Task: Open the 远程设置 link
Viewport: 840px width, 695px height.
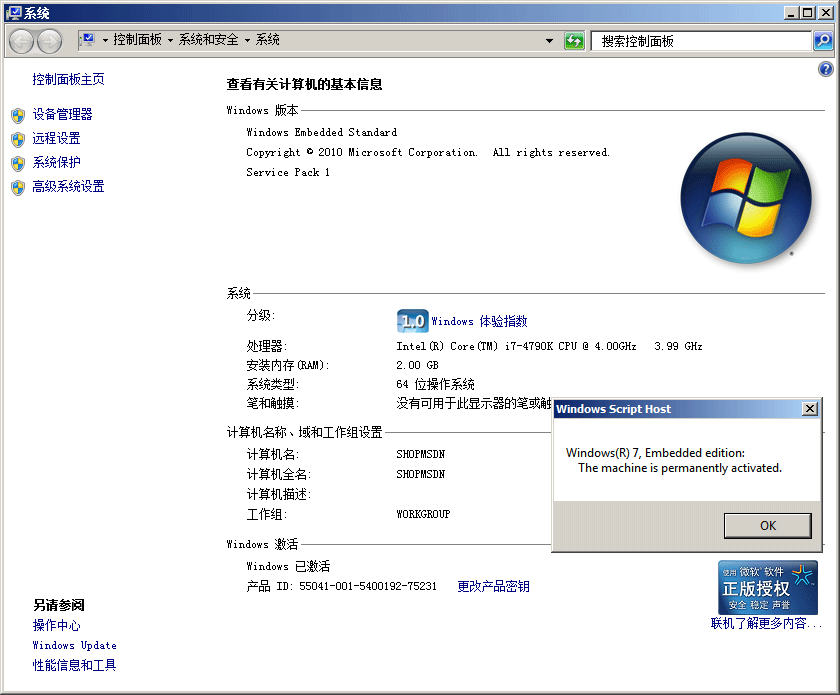Action: (56, 139)
